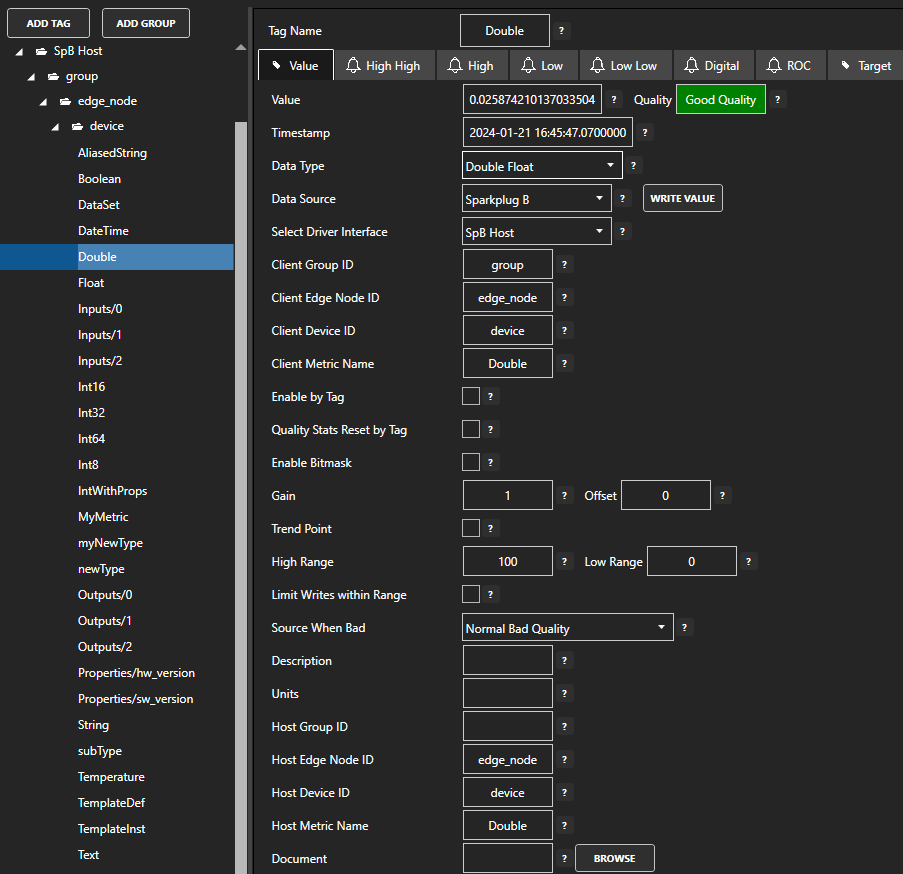Toggle the Trend Point checkbox
The image size is (903, 874).
[471, 529]
